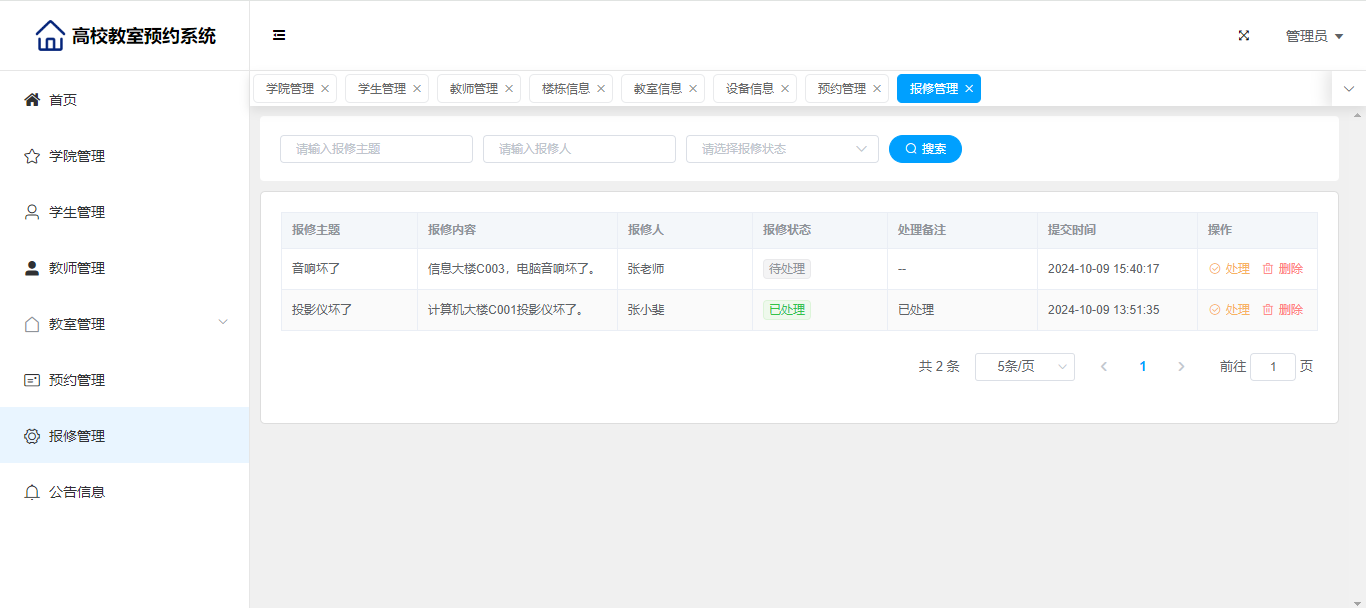Switch to the 预约管理 tab
The height and width of the screenshot is (608, 1366).
[841, 89]
